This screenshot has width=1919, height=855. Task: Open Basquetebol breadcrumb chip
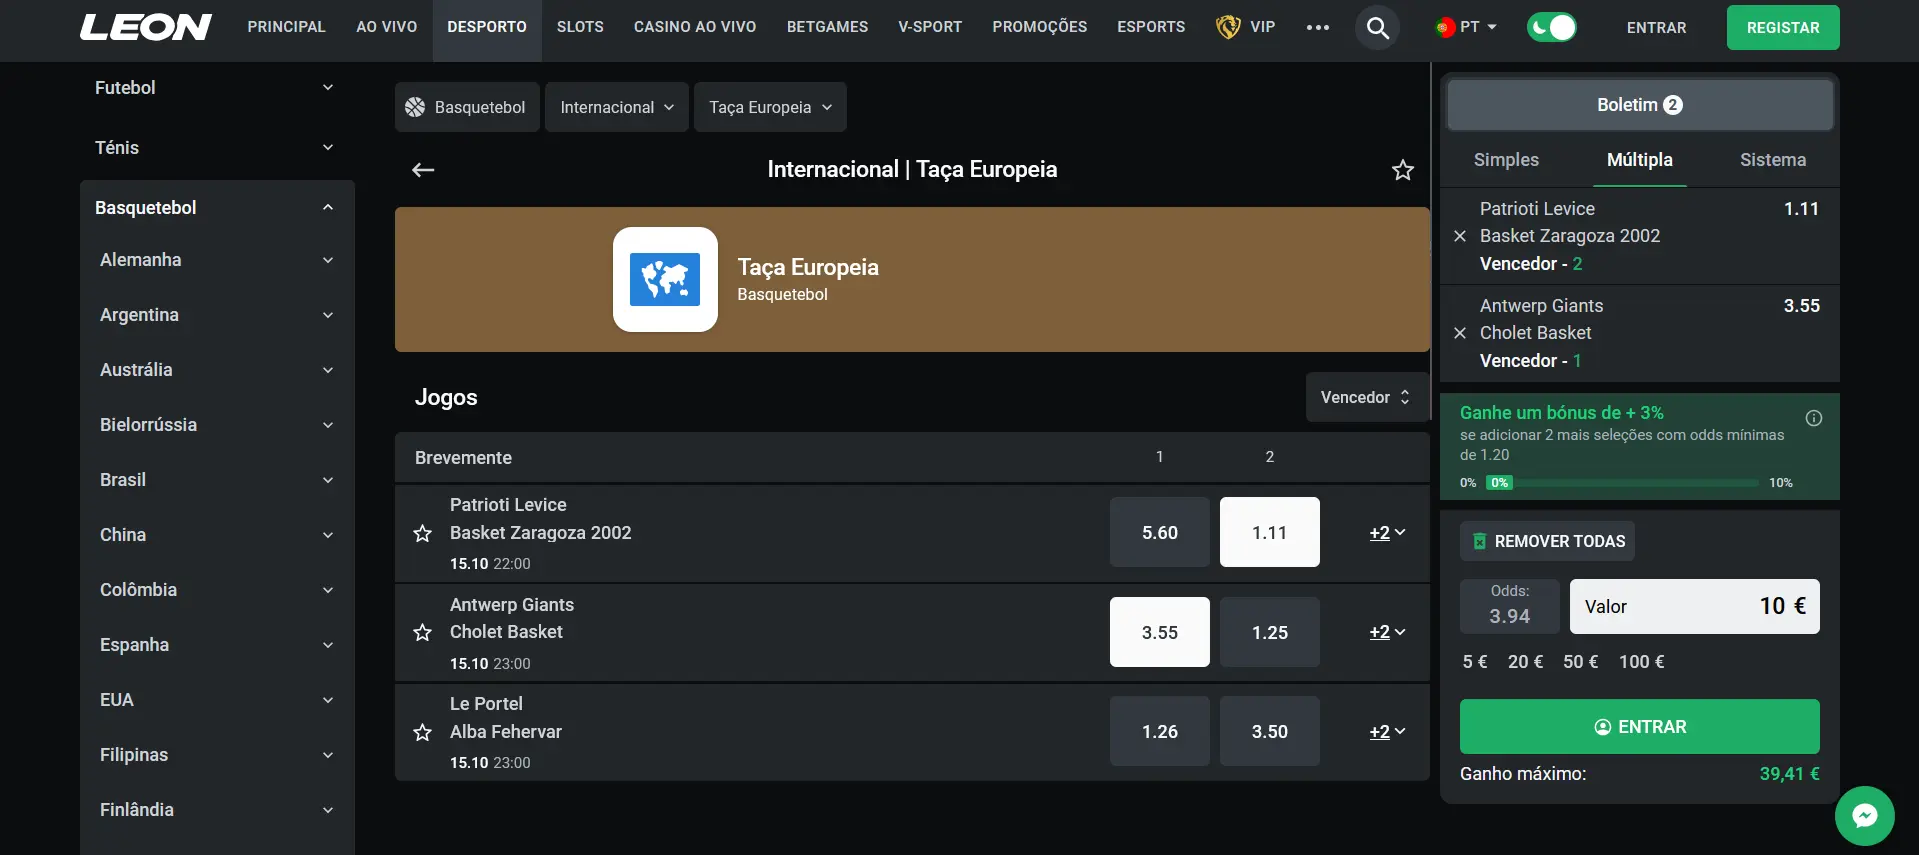pyautogui.click(x=467, y=107)
